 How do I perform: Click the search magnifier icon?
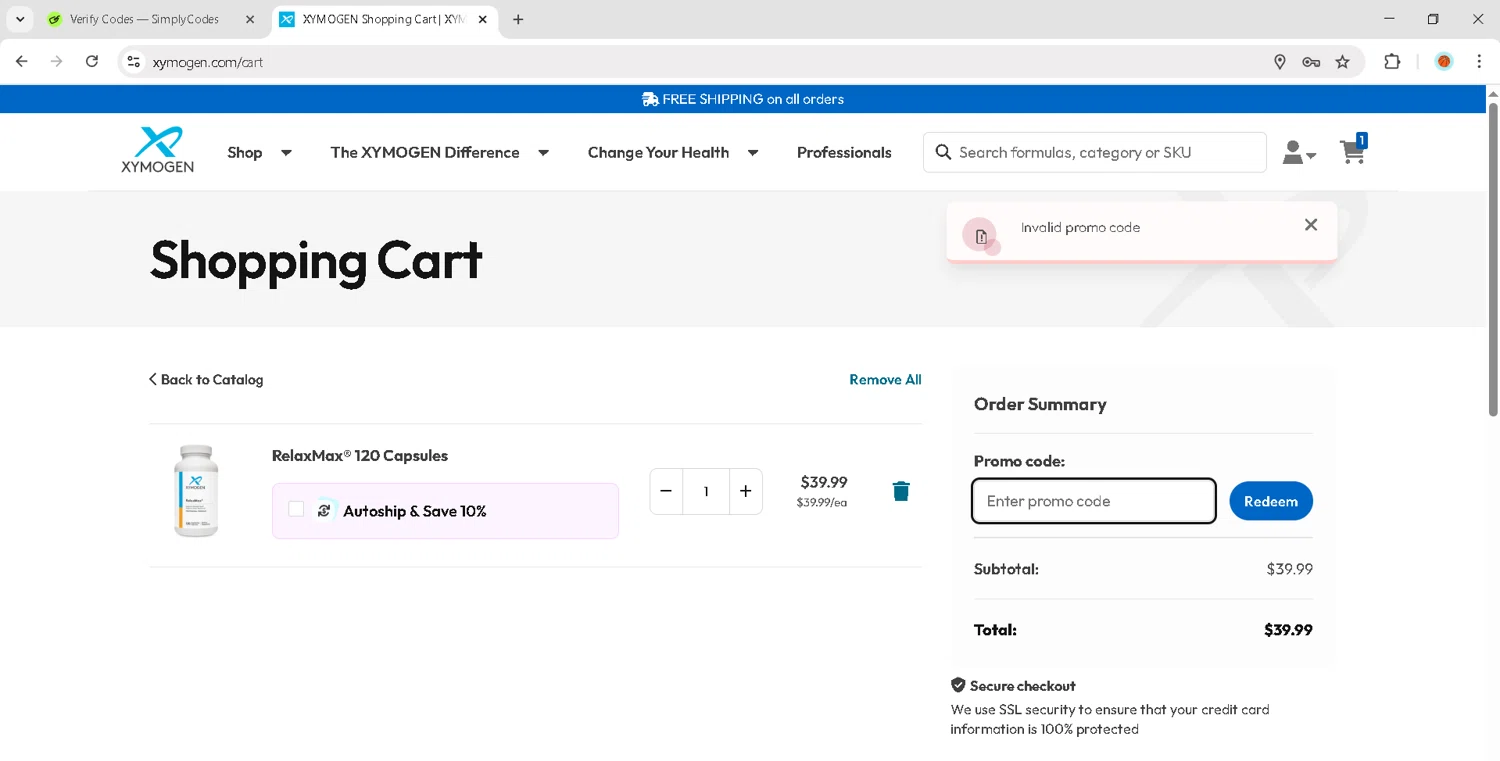pyautogui.click(x=942, y=152)
